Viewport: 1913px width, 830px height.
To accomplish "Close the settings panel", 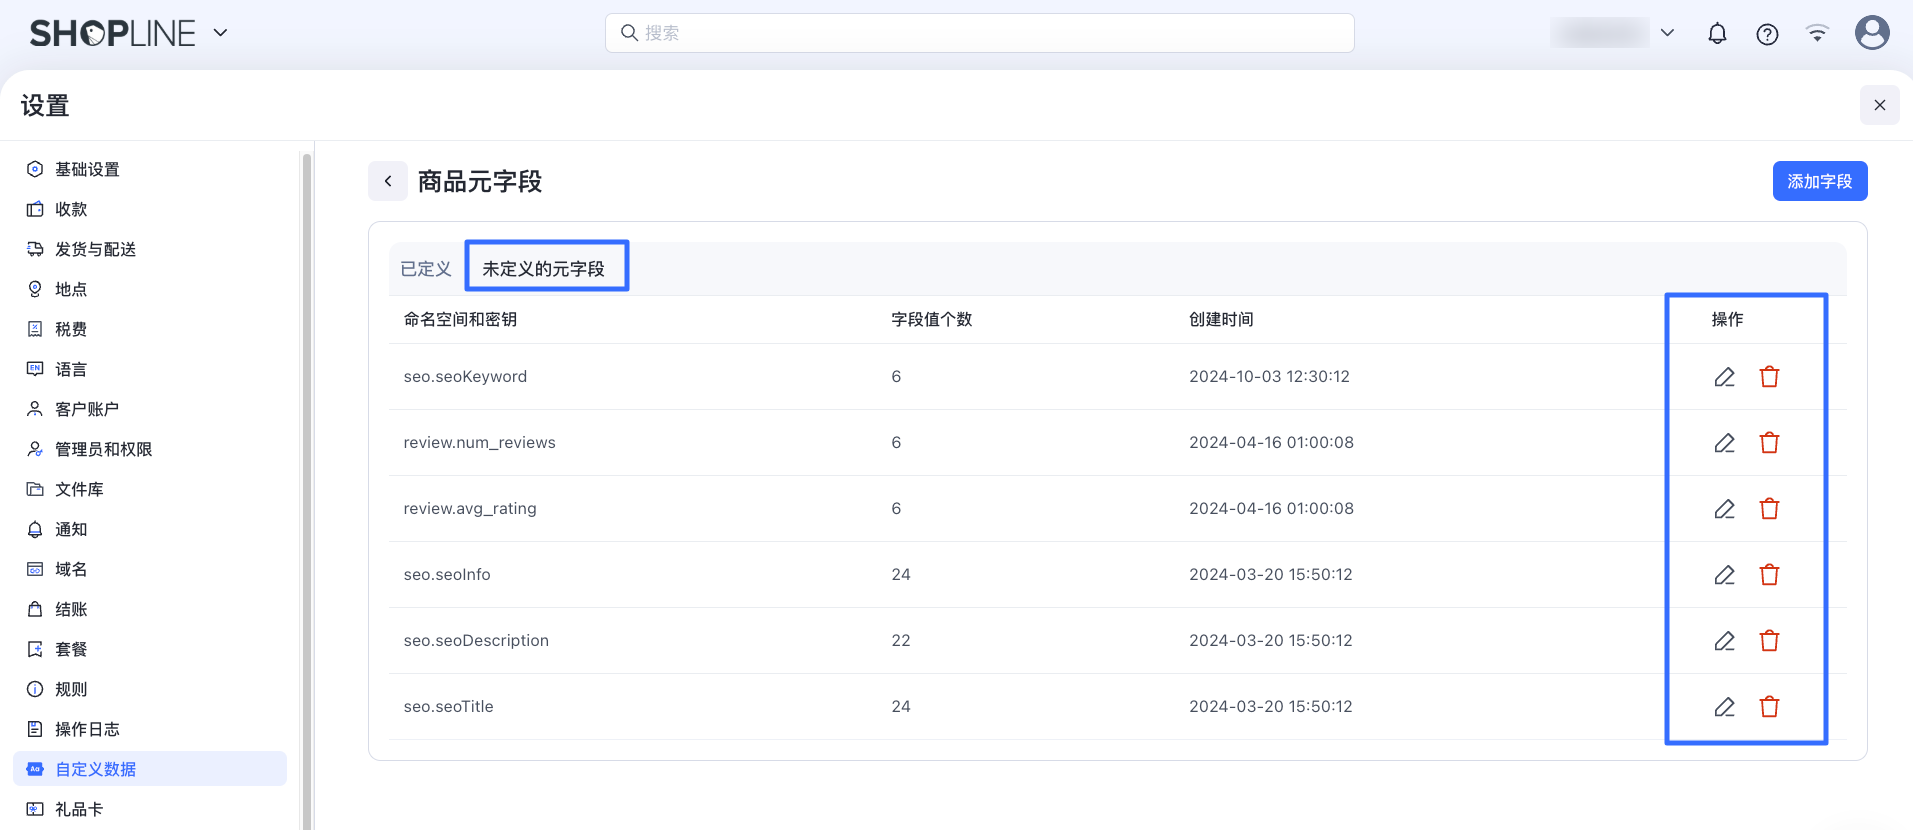I will click(1879, 105).
